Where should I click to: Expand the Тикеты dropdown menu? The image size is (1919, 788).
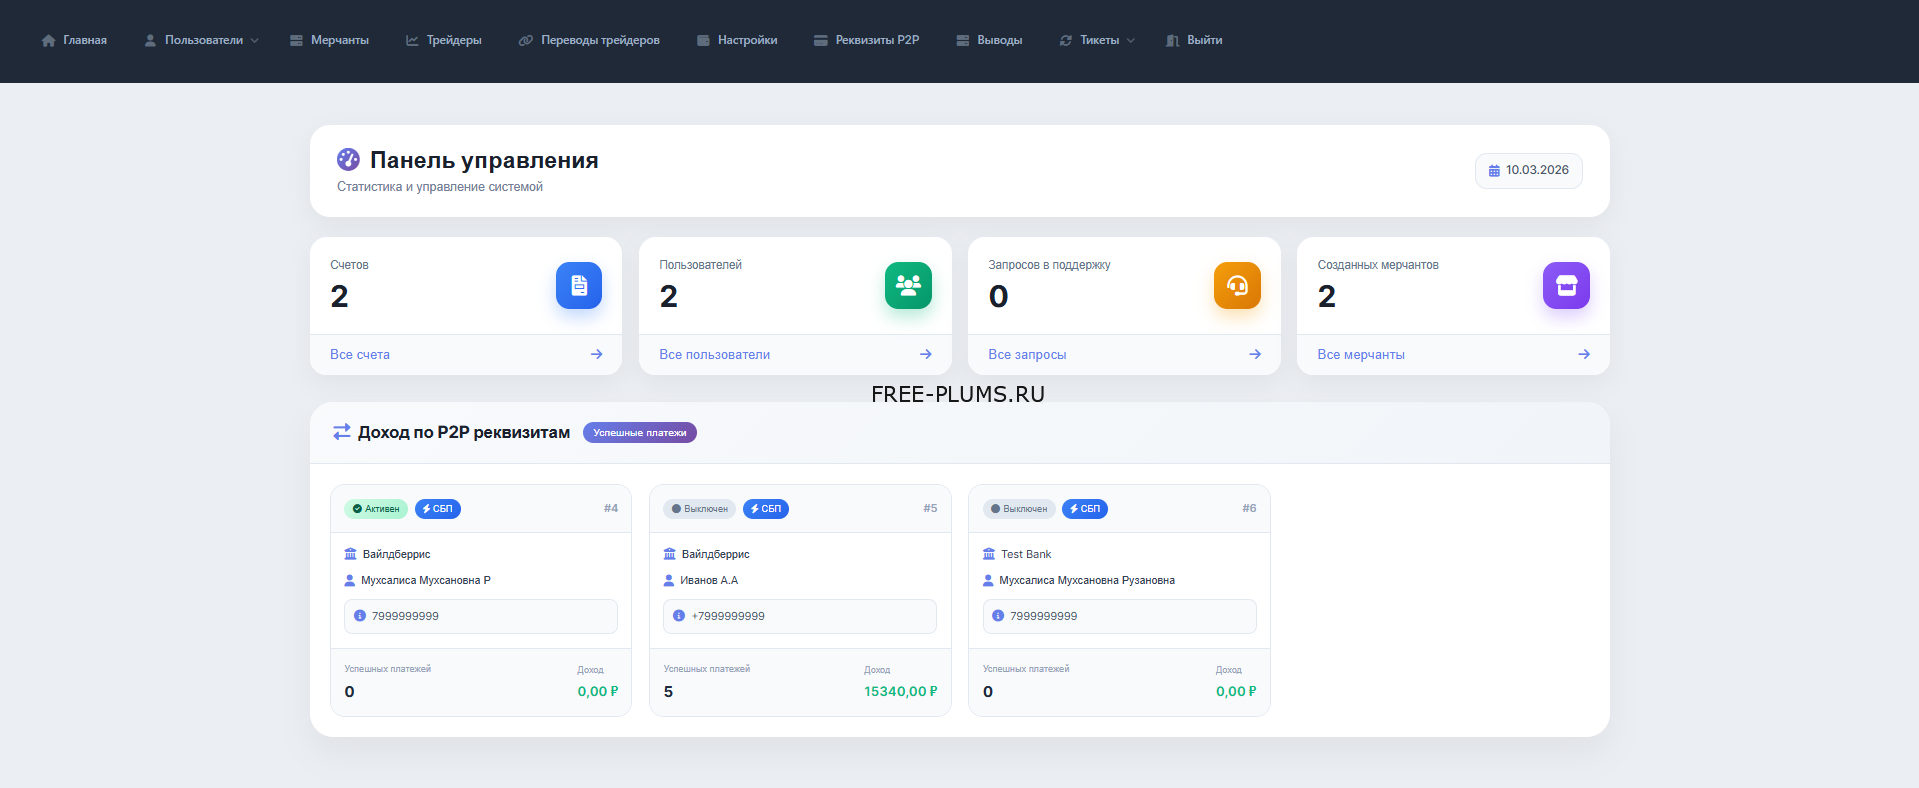[1098, 40]
